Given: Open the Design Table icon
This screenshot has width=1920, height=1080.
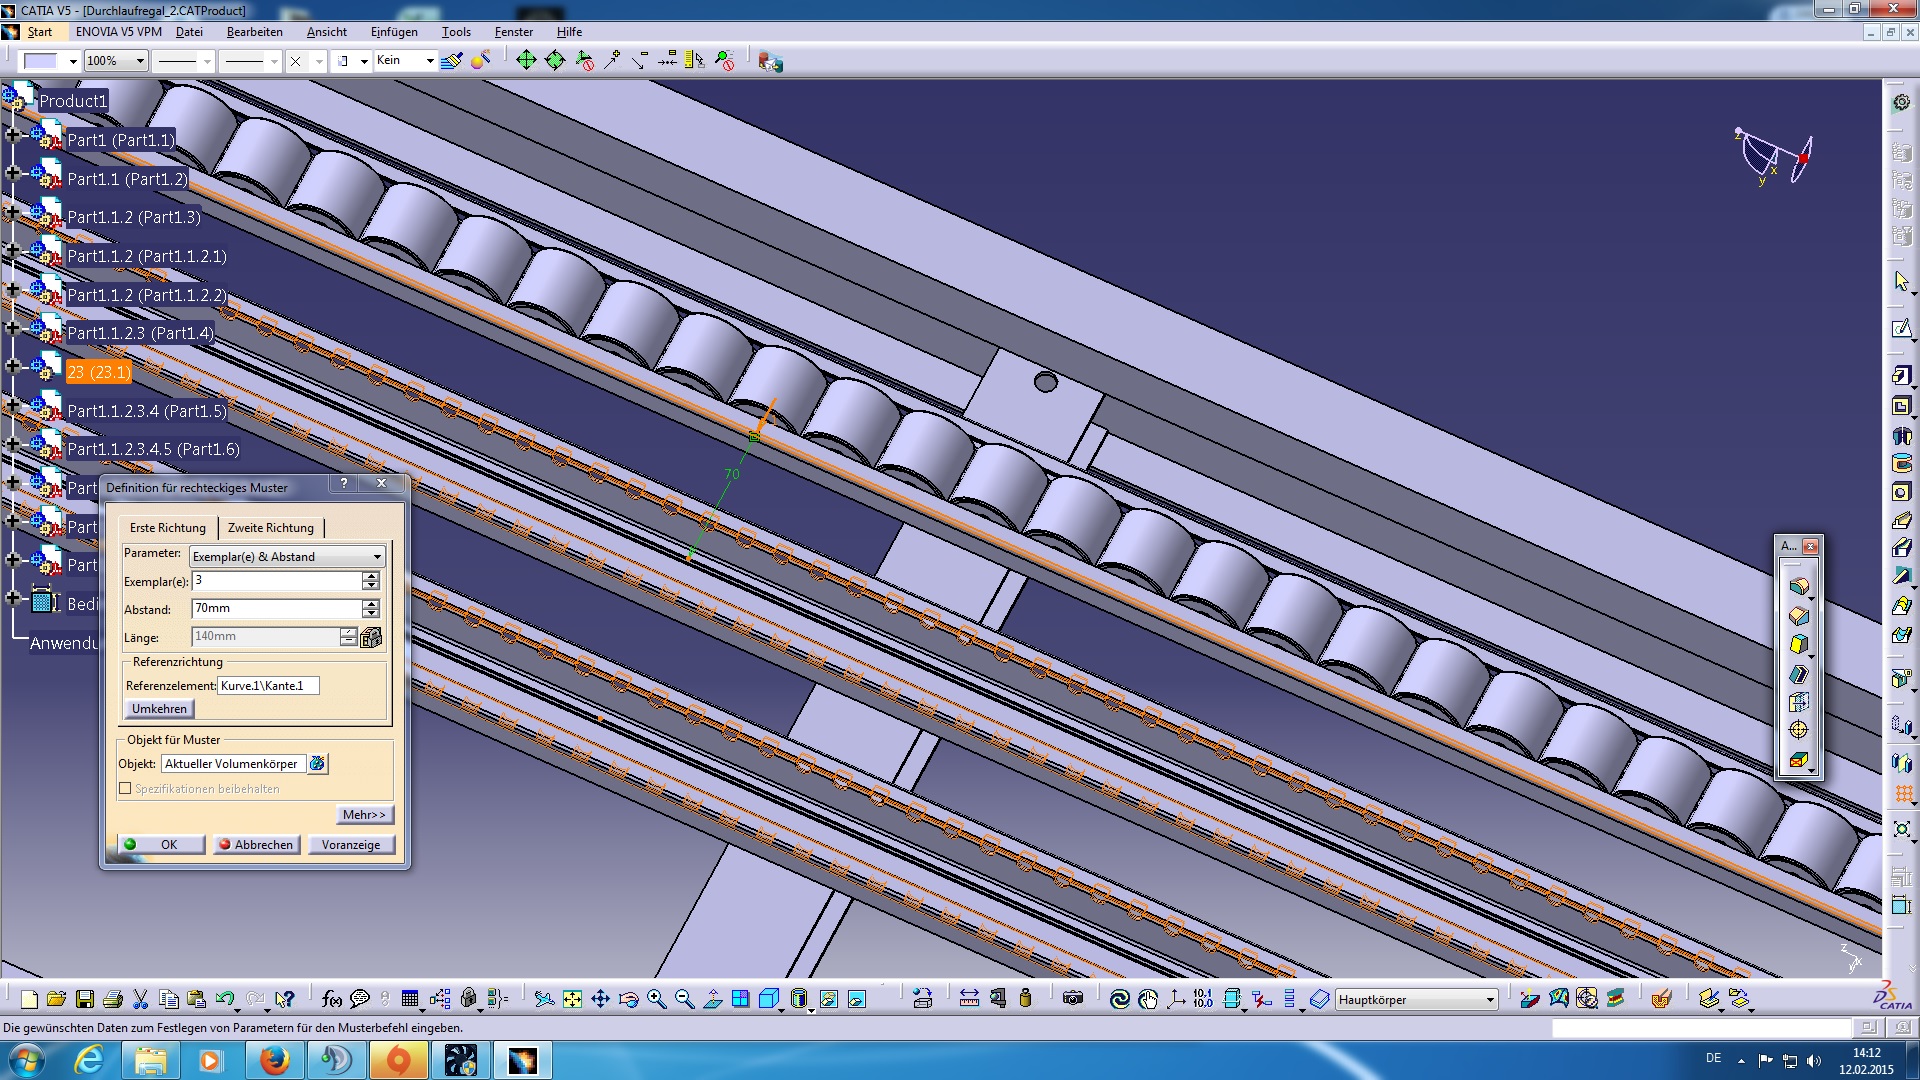Looking at the screenshot, I should coord(410,999).
